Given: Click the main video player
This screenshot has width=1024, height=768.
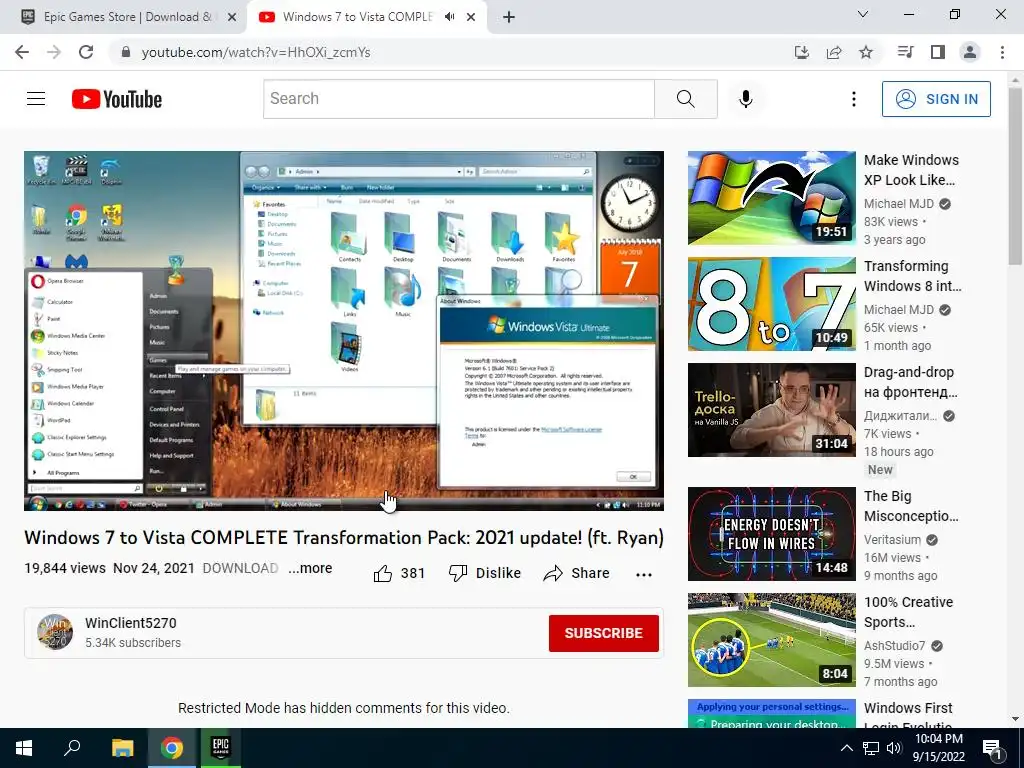Looking at the screenshot, I should (344, 330).
